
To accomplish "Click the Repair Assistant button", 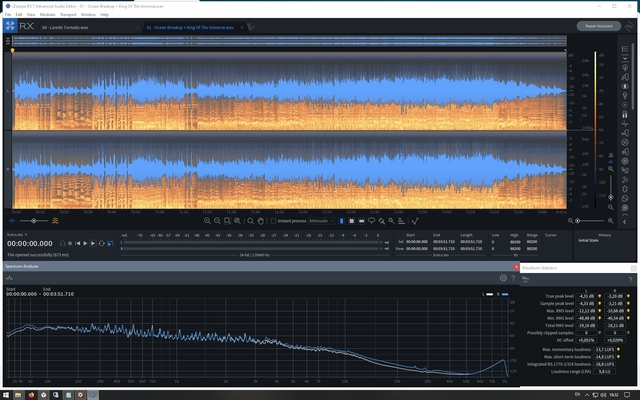I will (598, 26).
